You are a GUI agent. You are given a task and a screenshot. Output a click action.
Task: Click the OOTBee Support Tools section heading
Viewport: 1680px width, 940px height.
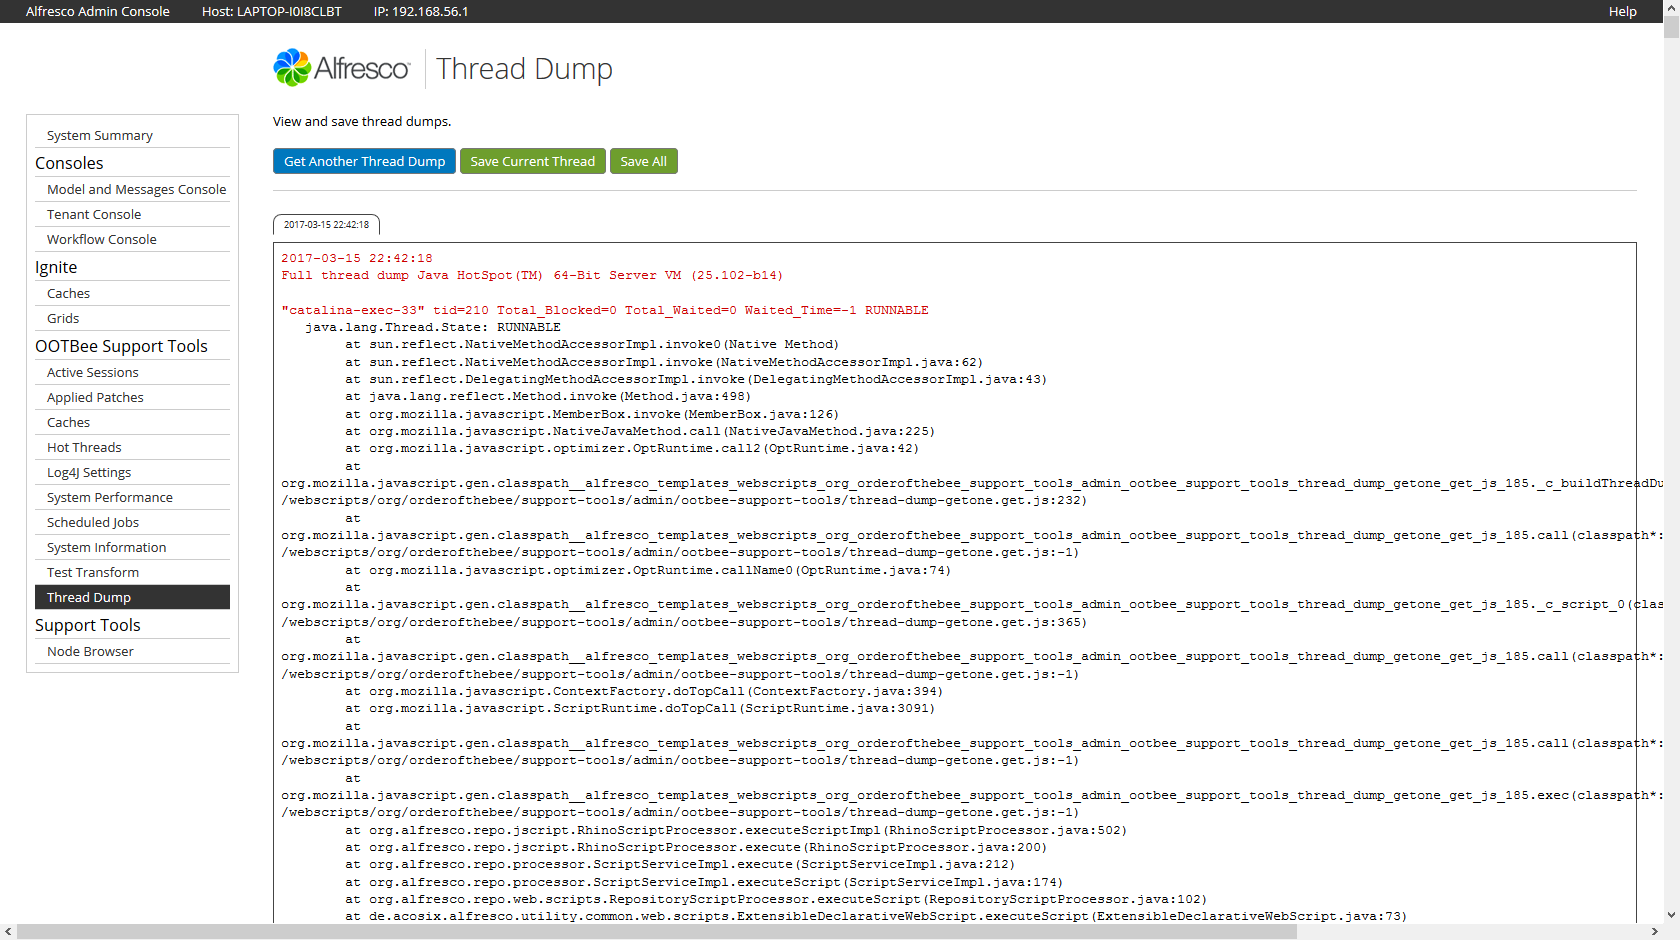(121, 346)
